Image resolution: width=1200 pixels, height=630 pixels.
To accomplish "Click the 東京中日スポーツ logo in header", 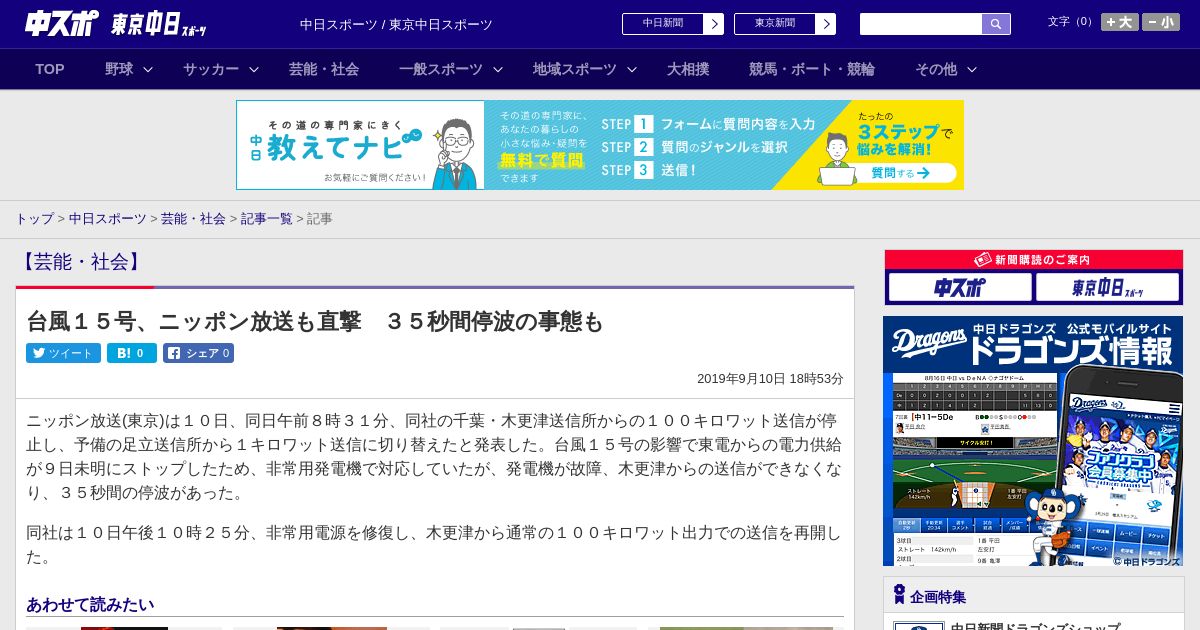I will 159,24.
